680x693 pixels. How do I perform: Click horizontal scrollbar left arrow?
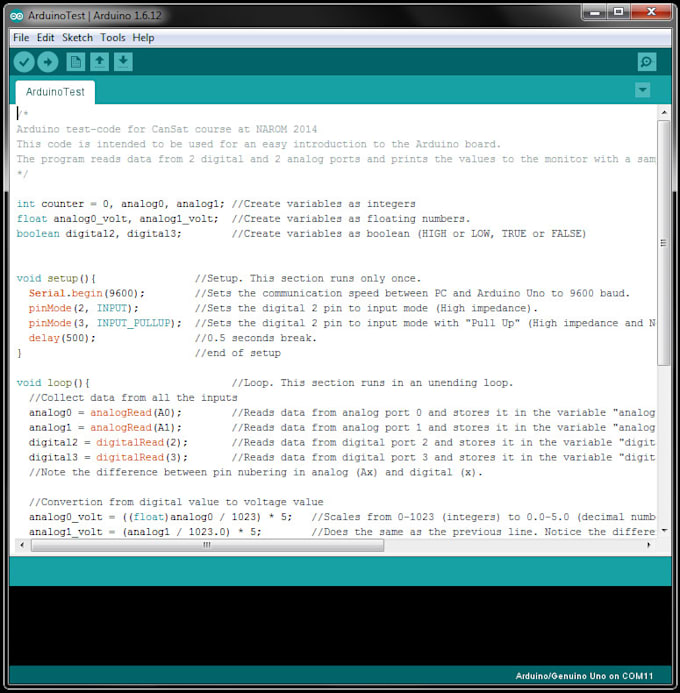(22, 545)
